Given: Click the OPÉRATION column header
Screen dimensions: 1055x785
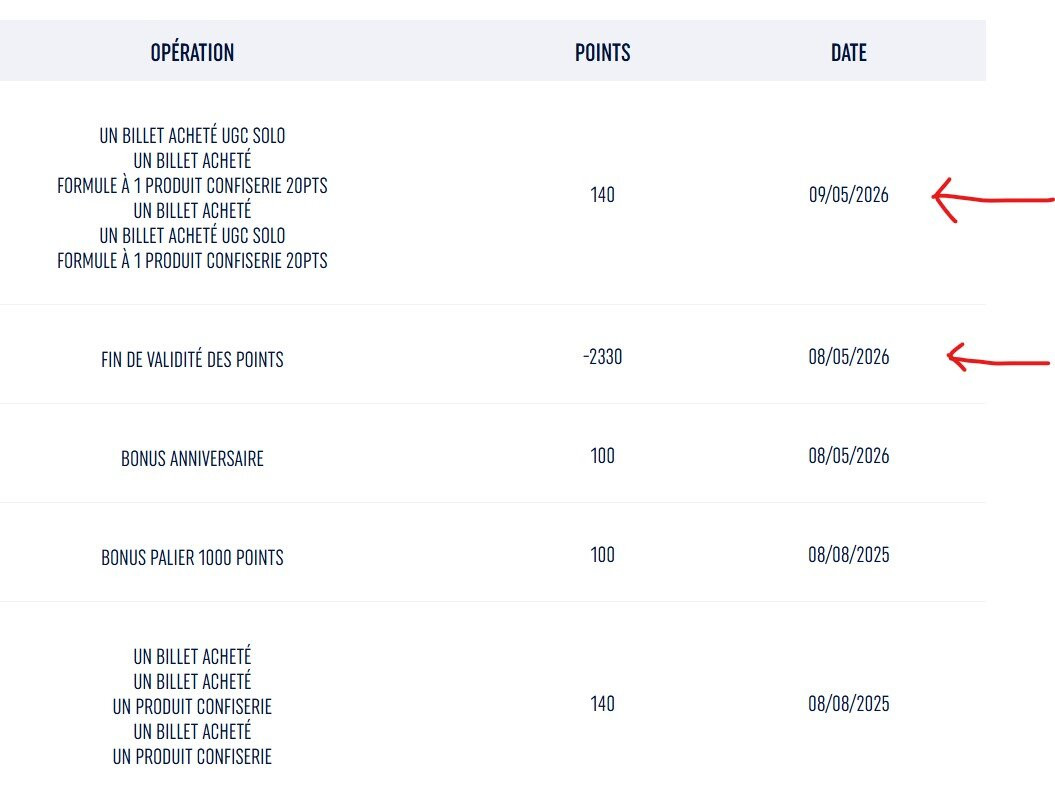Looking at the screenshot, I should pos(192,52).
